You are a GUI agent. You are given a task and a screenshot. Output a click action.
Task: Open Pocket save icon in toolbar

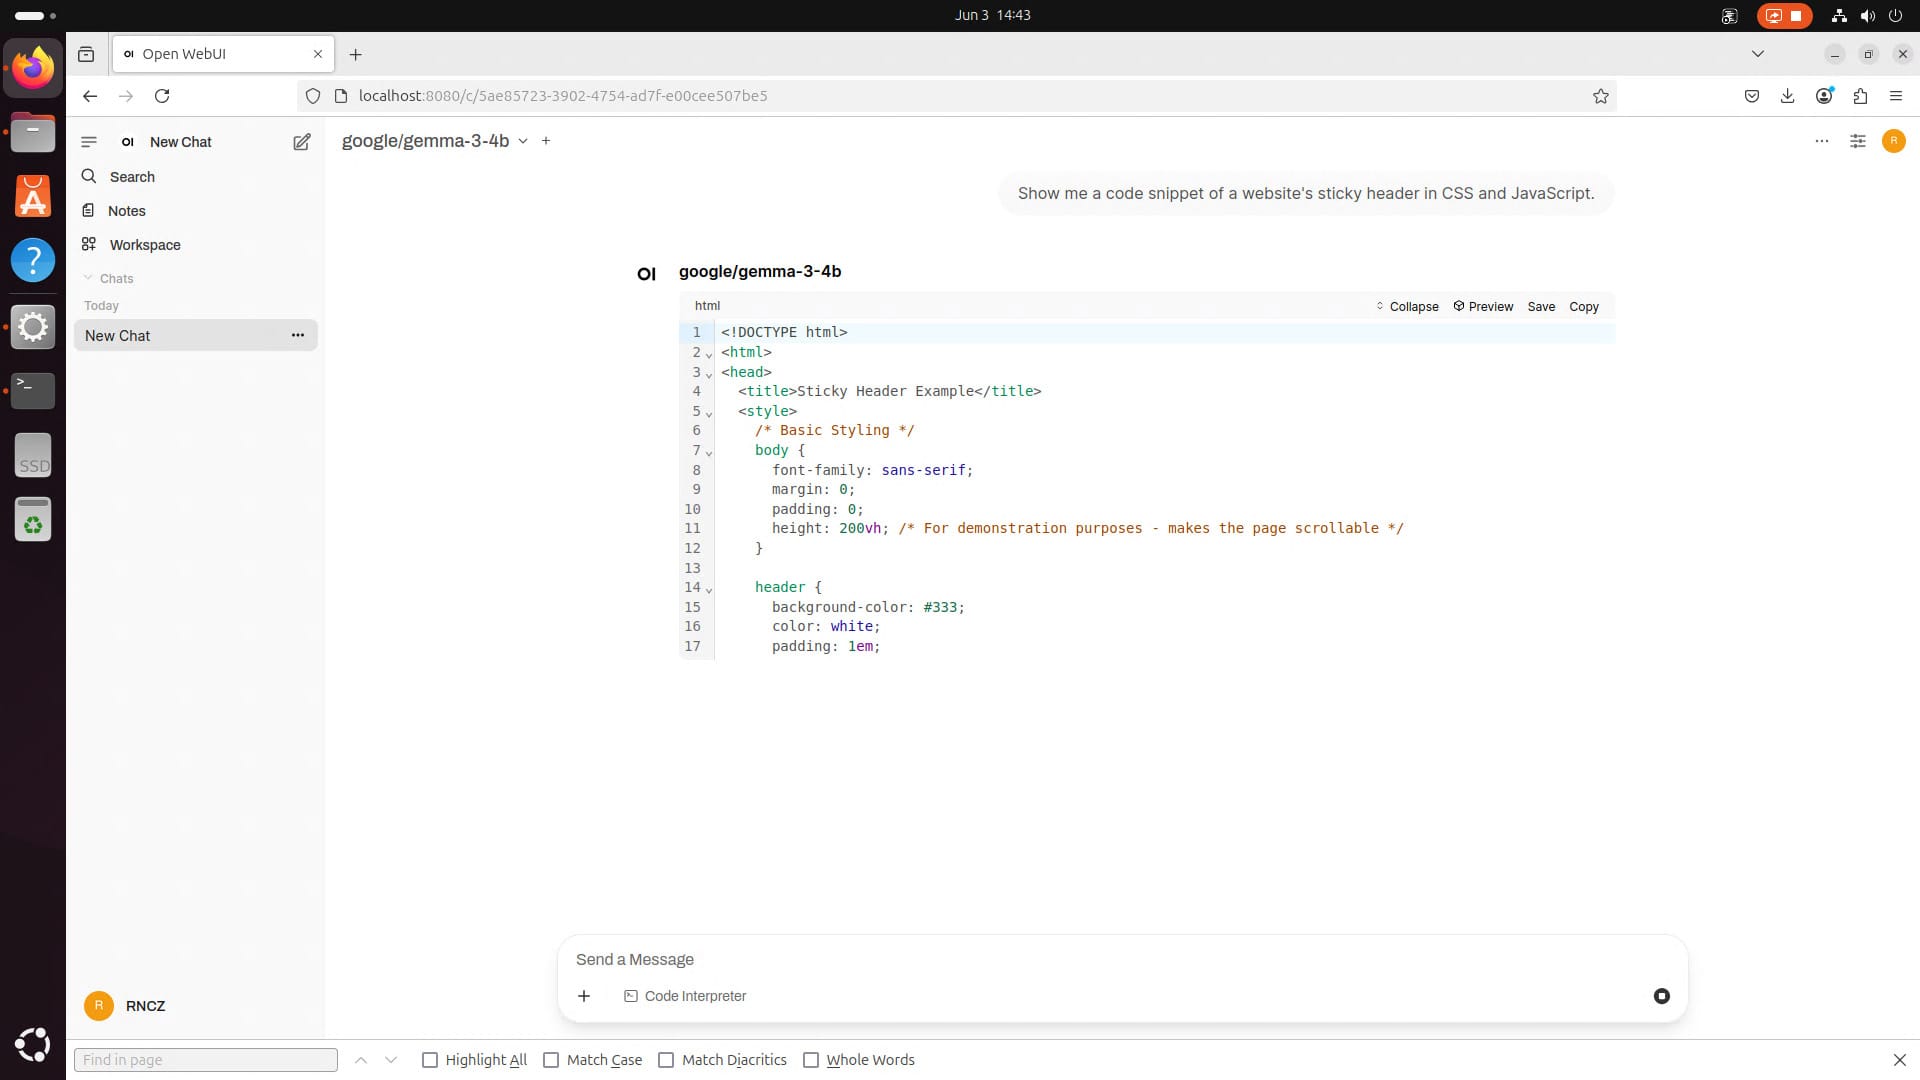click(x=1752, y=96)
